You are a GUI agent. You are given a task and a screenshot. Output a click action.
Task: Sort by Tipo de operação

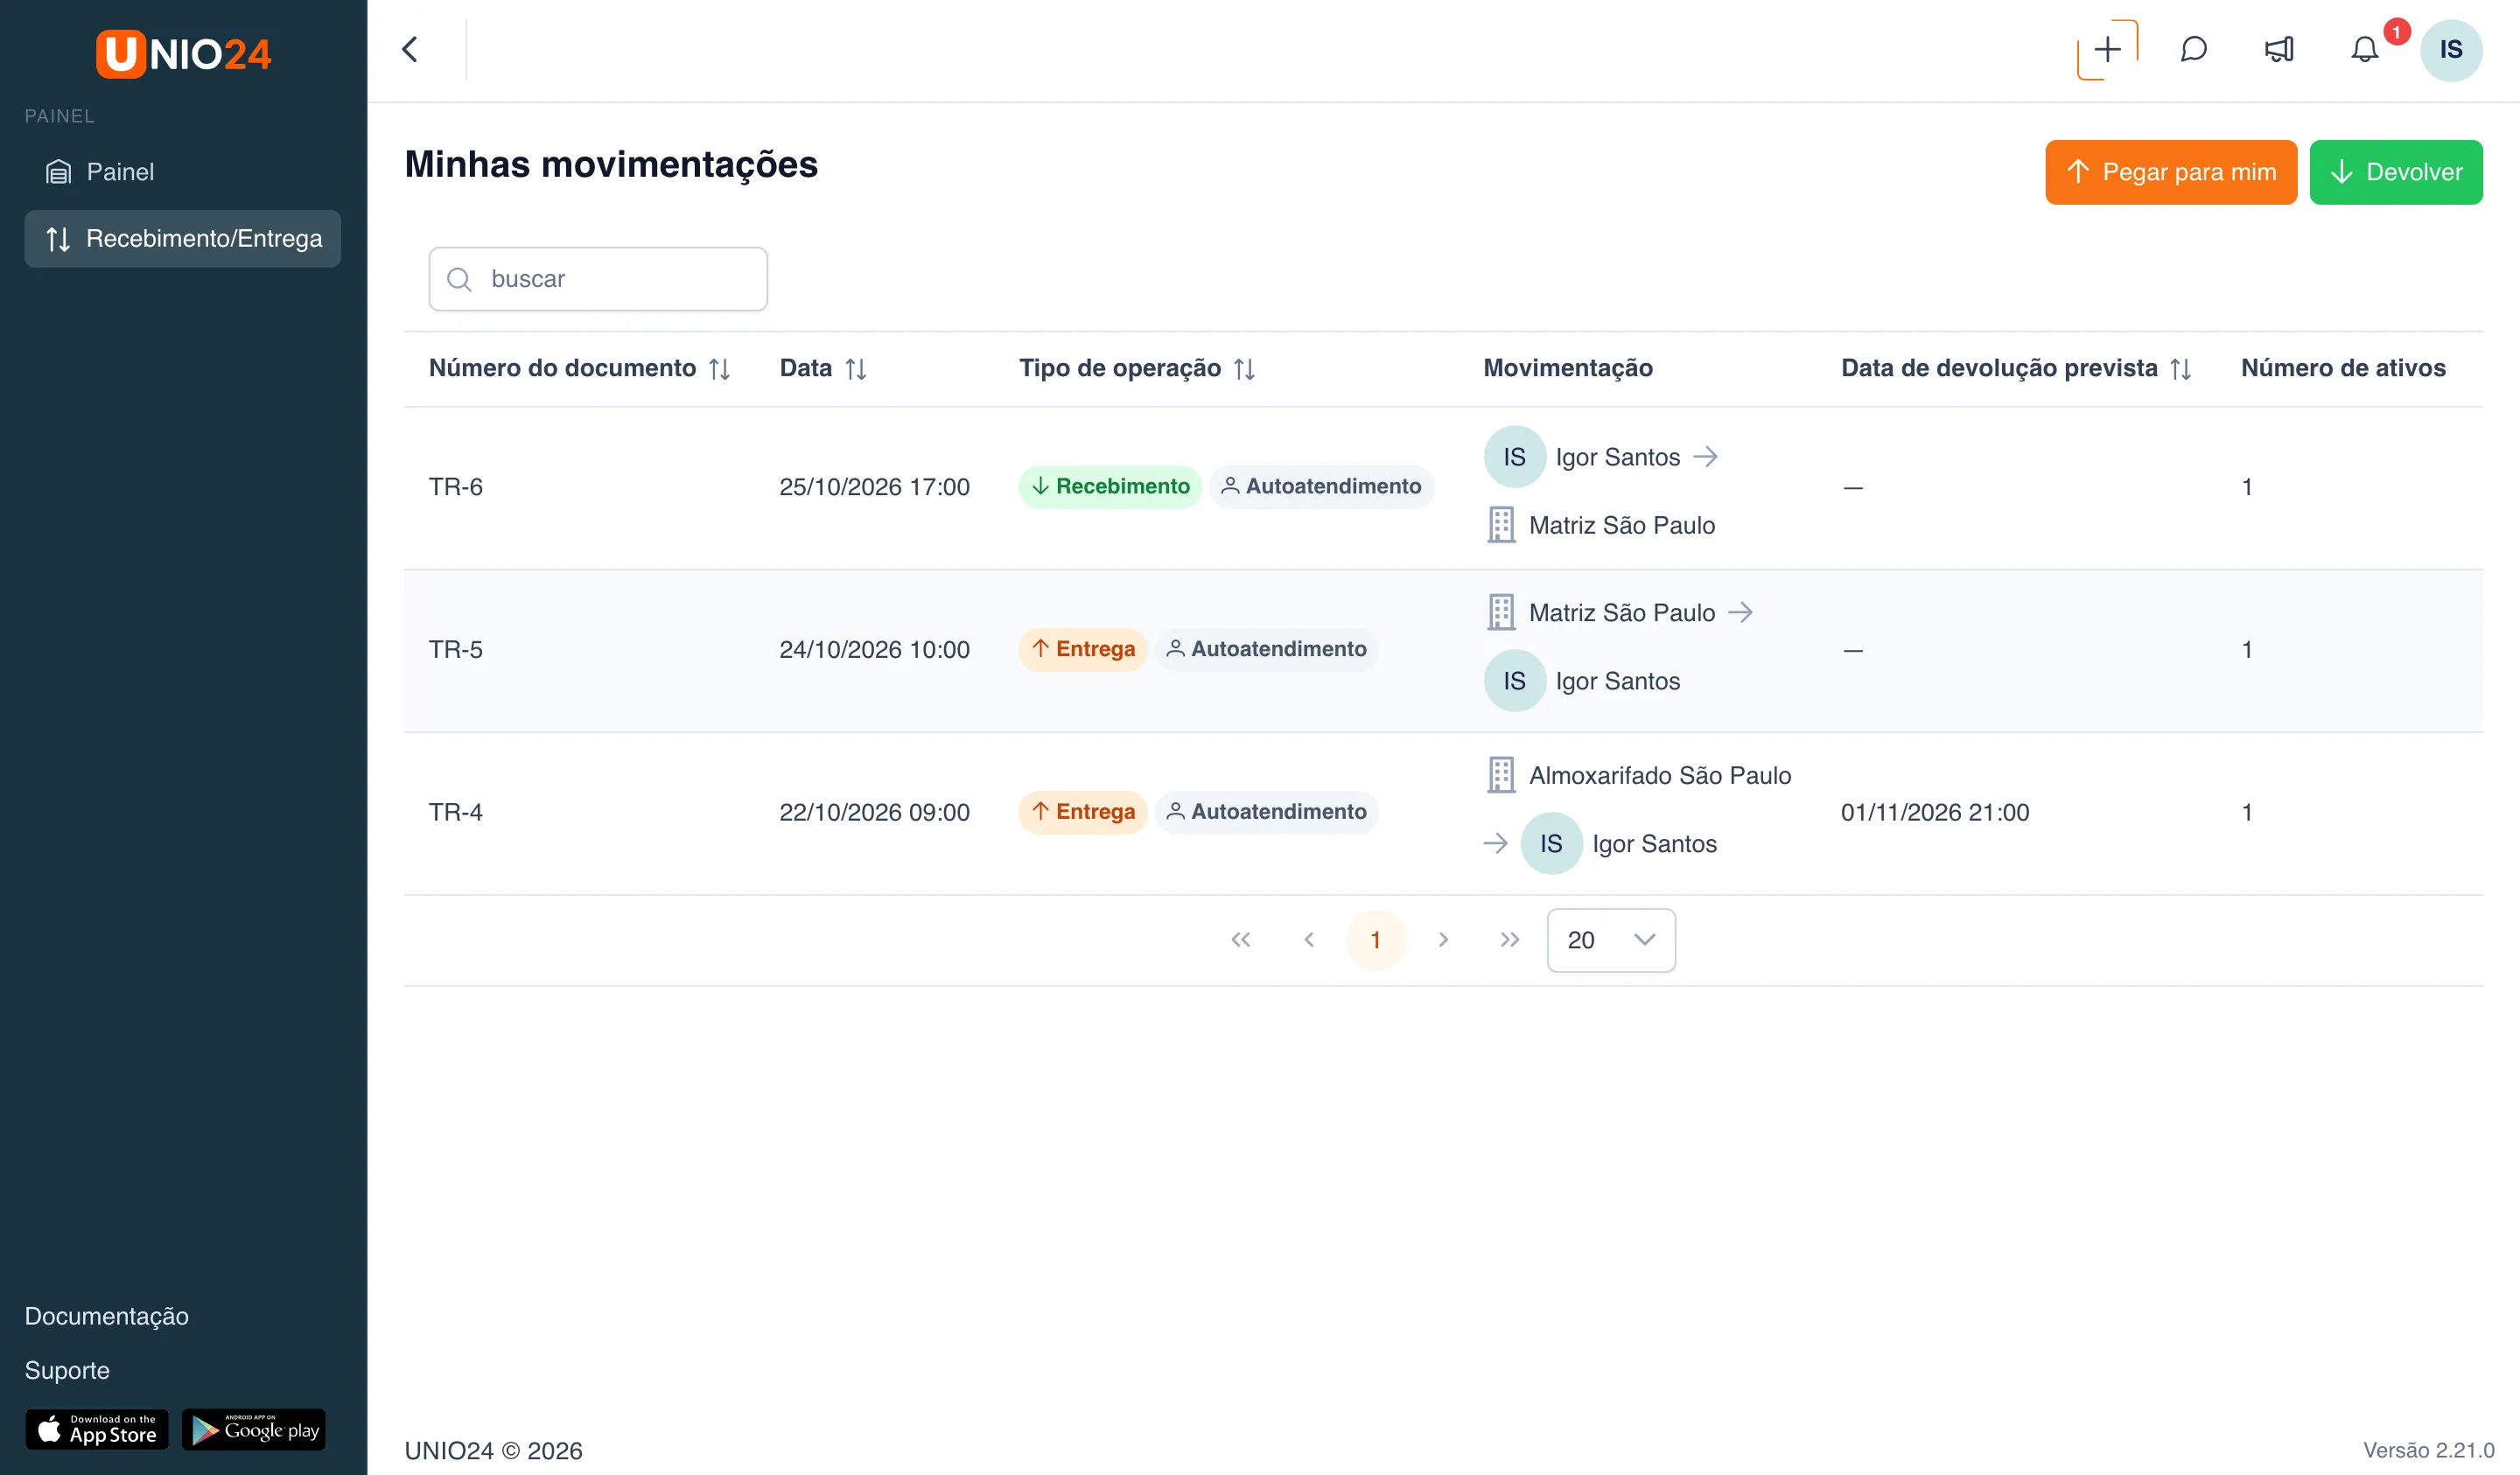1244,369
